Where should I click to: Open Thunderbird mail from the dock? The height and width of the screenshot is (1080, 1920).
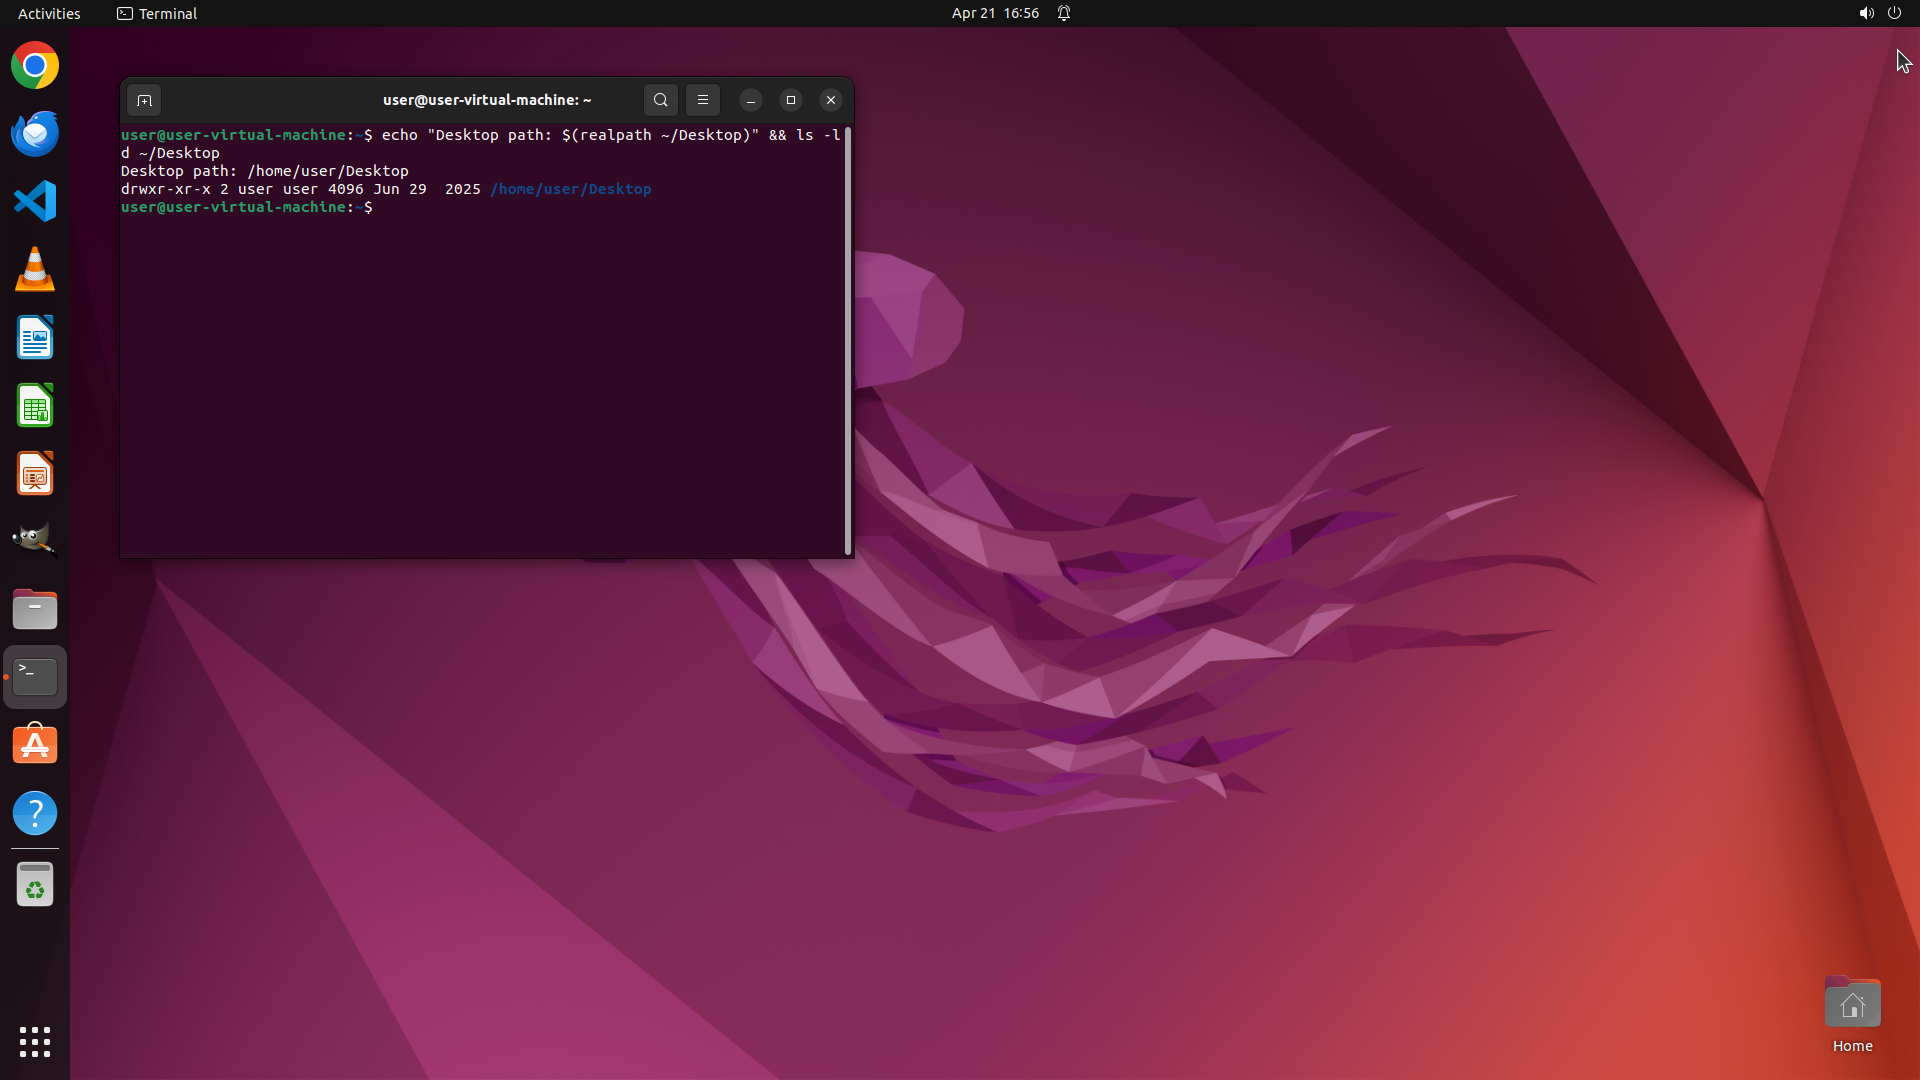click(x=35, y=134)
